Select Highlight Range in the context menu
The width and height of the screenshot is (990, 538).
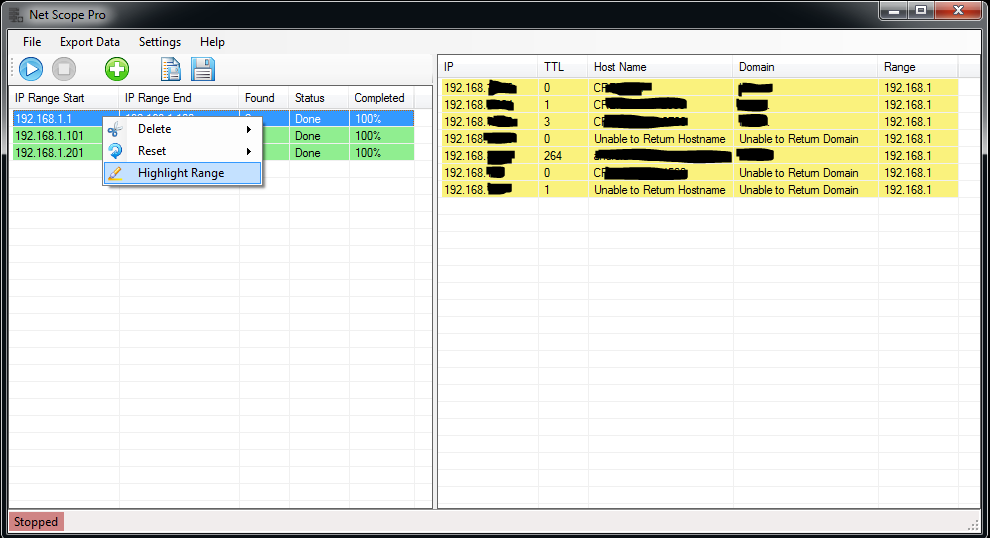pyautogui.click(x=182, y=173)
